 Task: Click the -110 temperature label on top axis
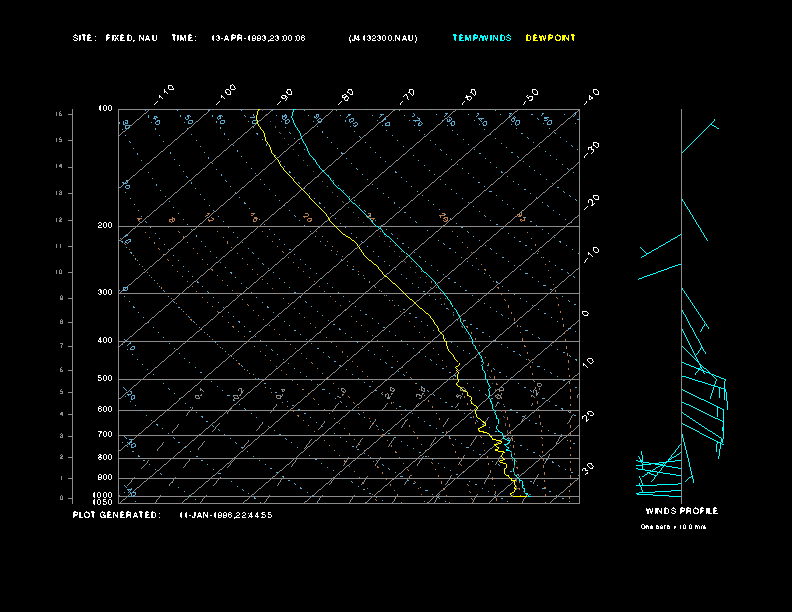pos(165,93)
